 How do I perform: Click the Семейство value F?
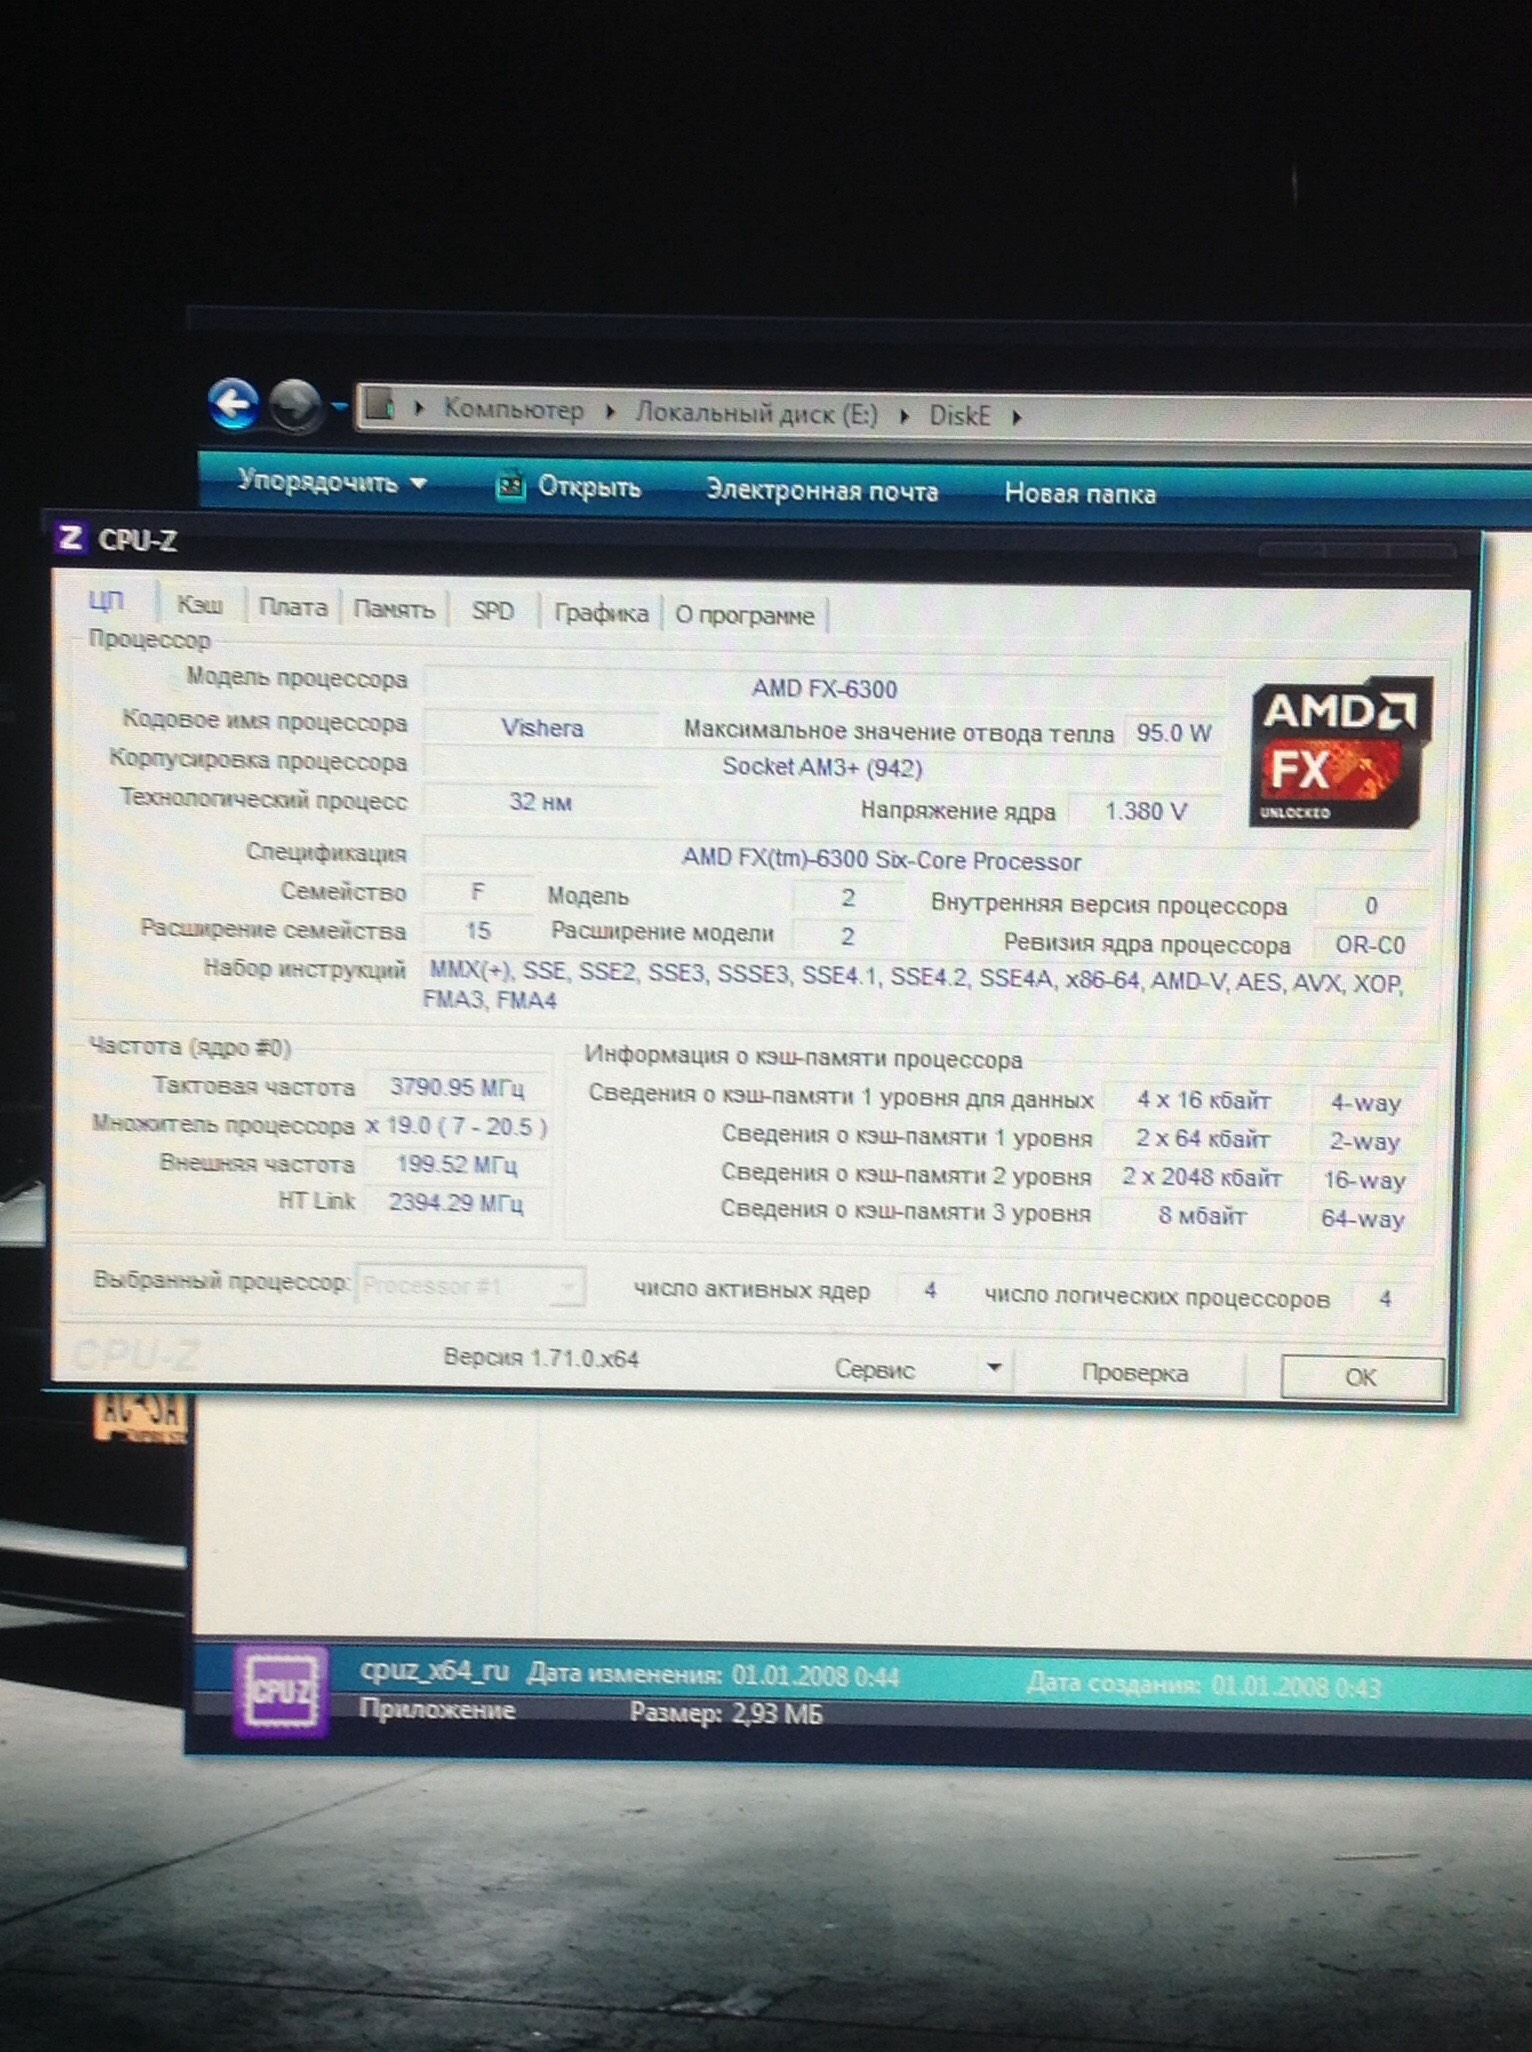(x=478, y=892)
